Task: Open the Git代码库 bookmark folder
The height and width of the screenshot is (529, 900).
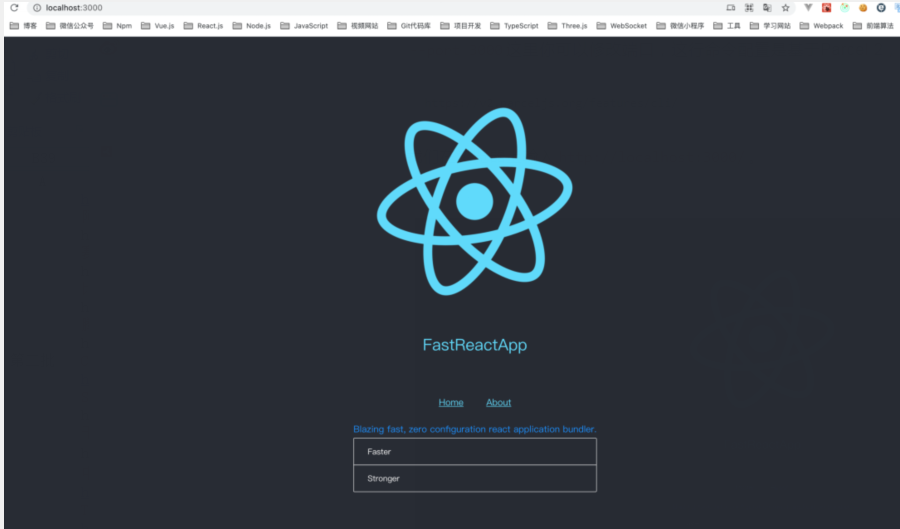Action: pos(409,26)
